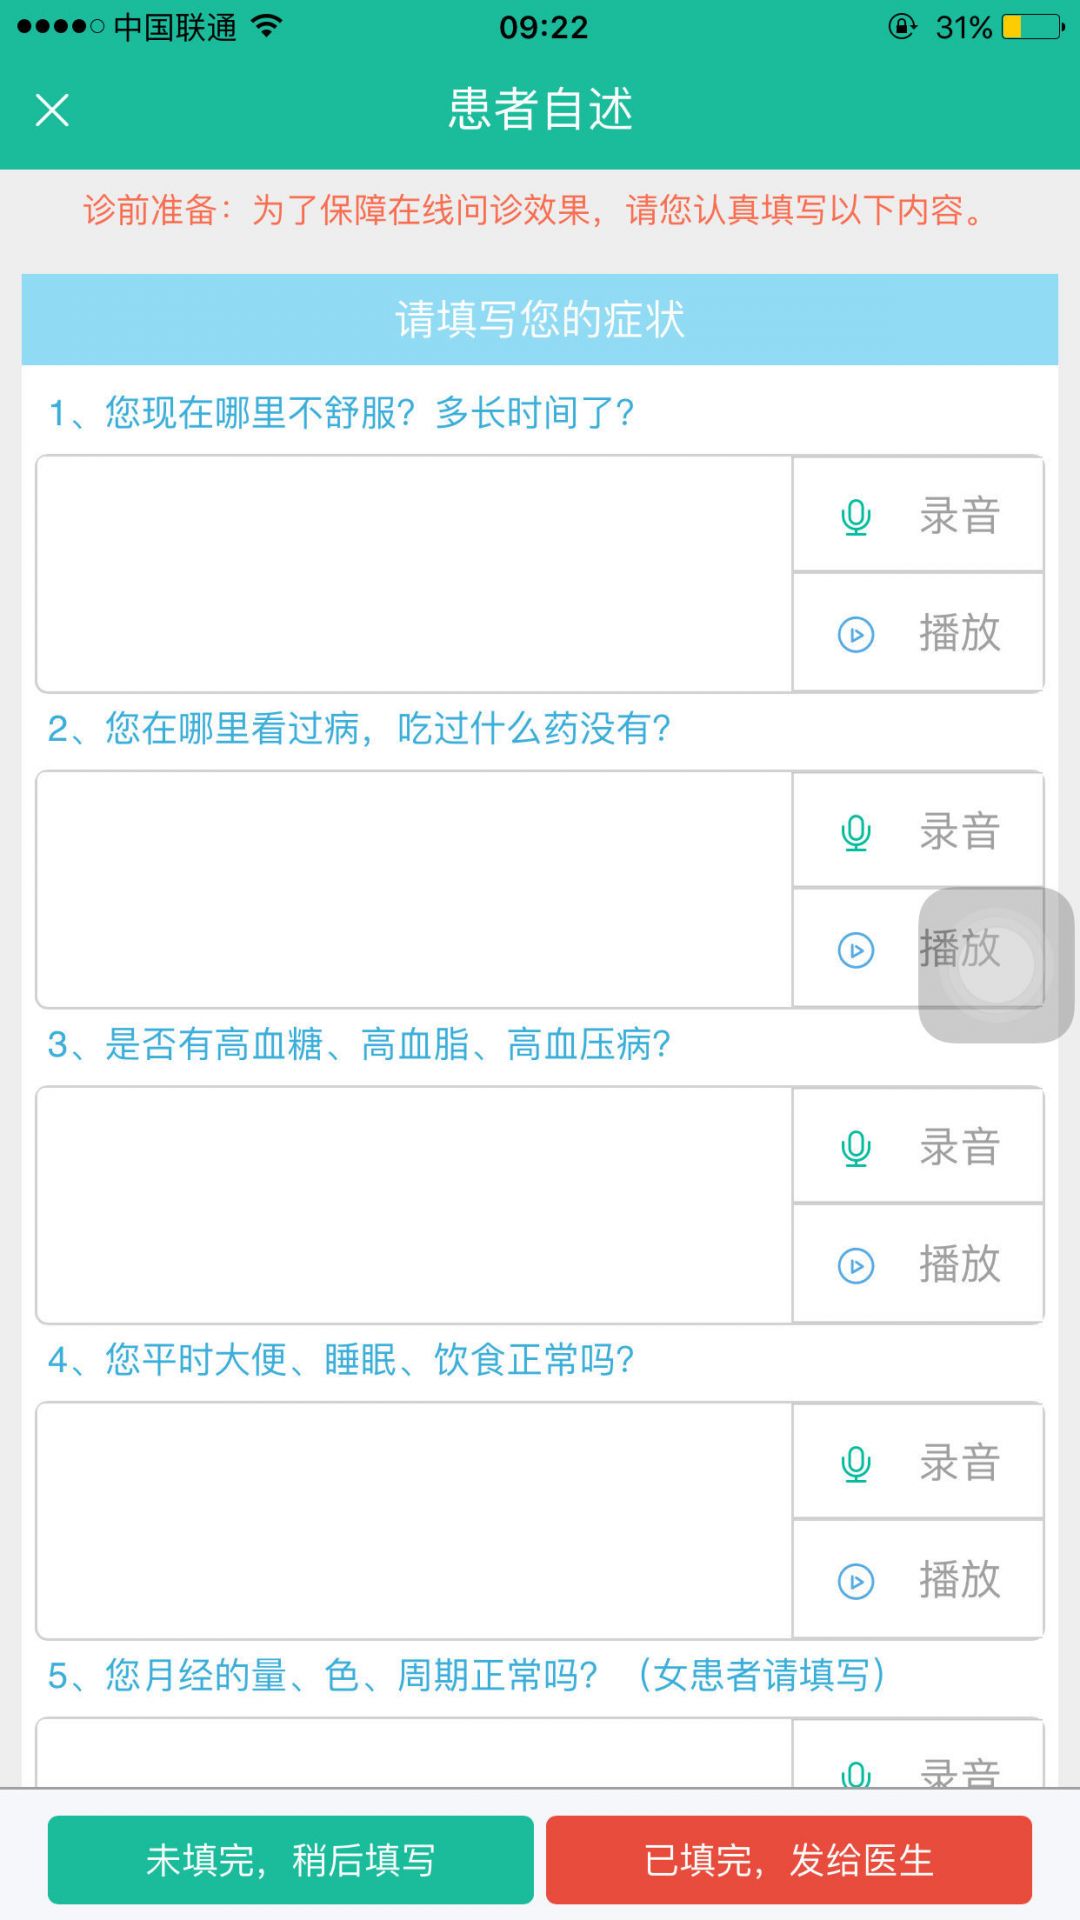Tap microphone icon for question 2
Viewport: 1080px width, 1920px height.
pyautogui.click(x=856, y=832)
